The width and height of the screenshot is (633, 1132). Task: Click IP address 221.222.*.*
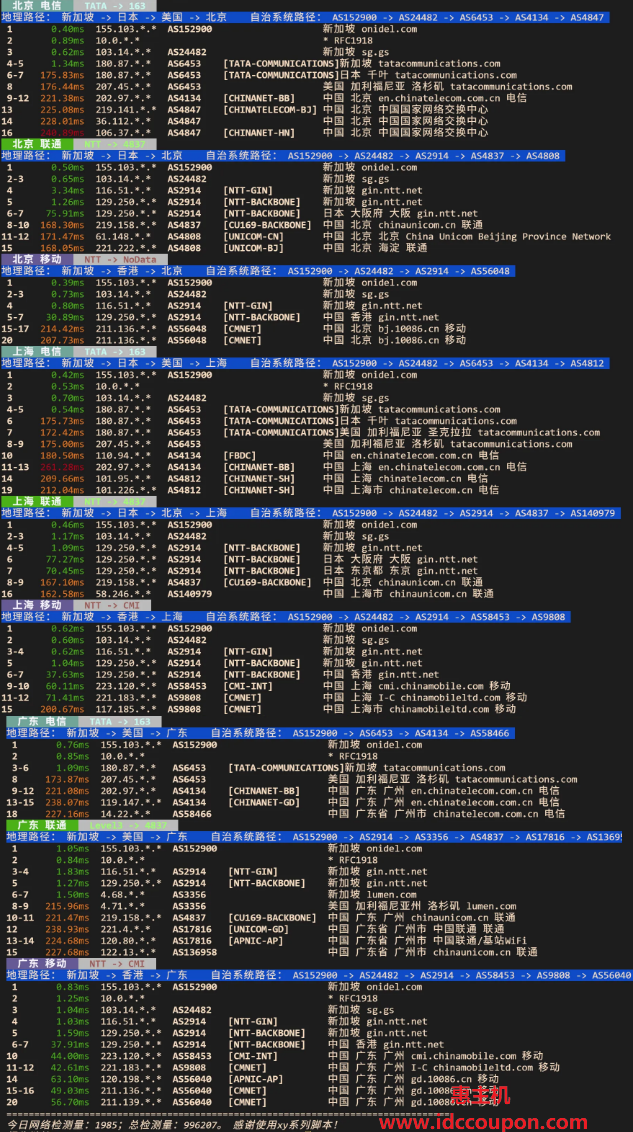pos(126,248)
